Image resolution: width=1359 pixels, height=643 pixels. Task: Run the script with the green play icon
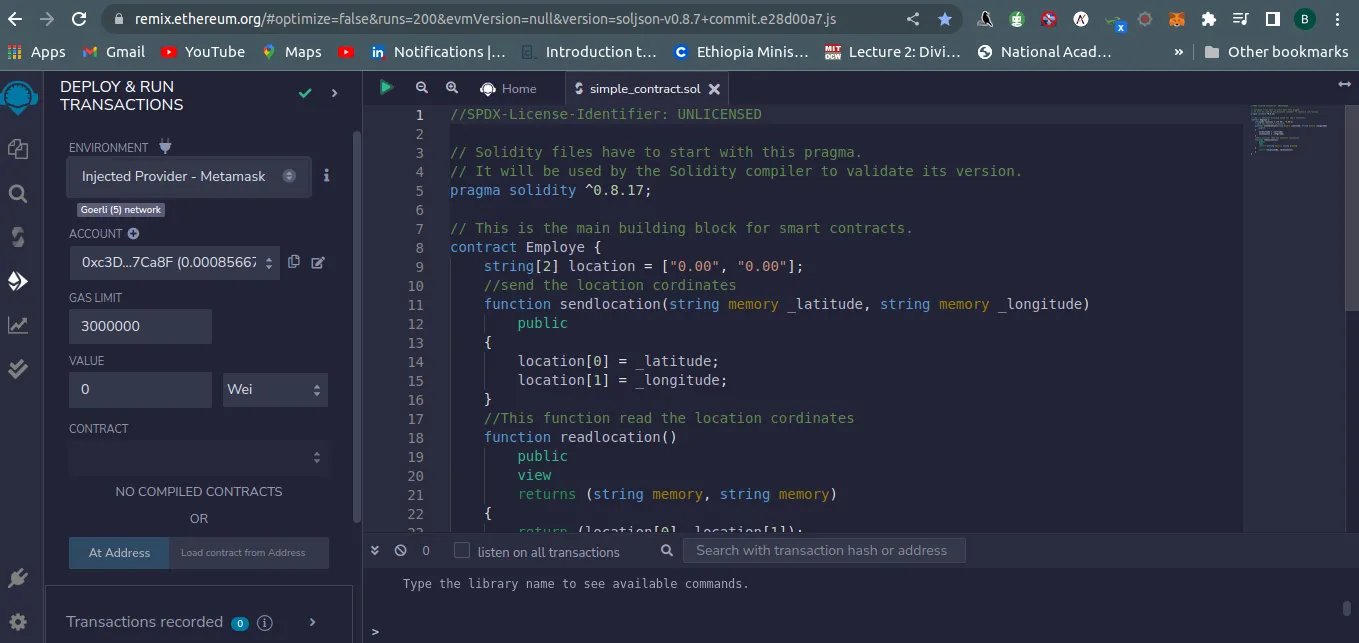click(386, 87)
